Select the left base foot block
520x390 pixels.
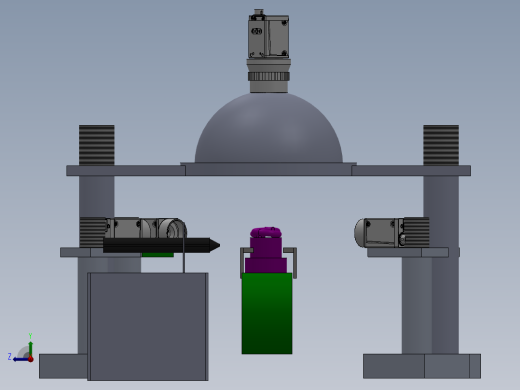pyautogui.click(x=63, y=366)
